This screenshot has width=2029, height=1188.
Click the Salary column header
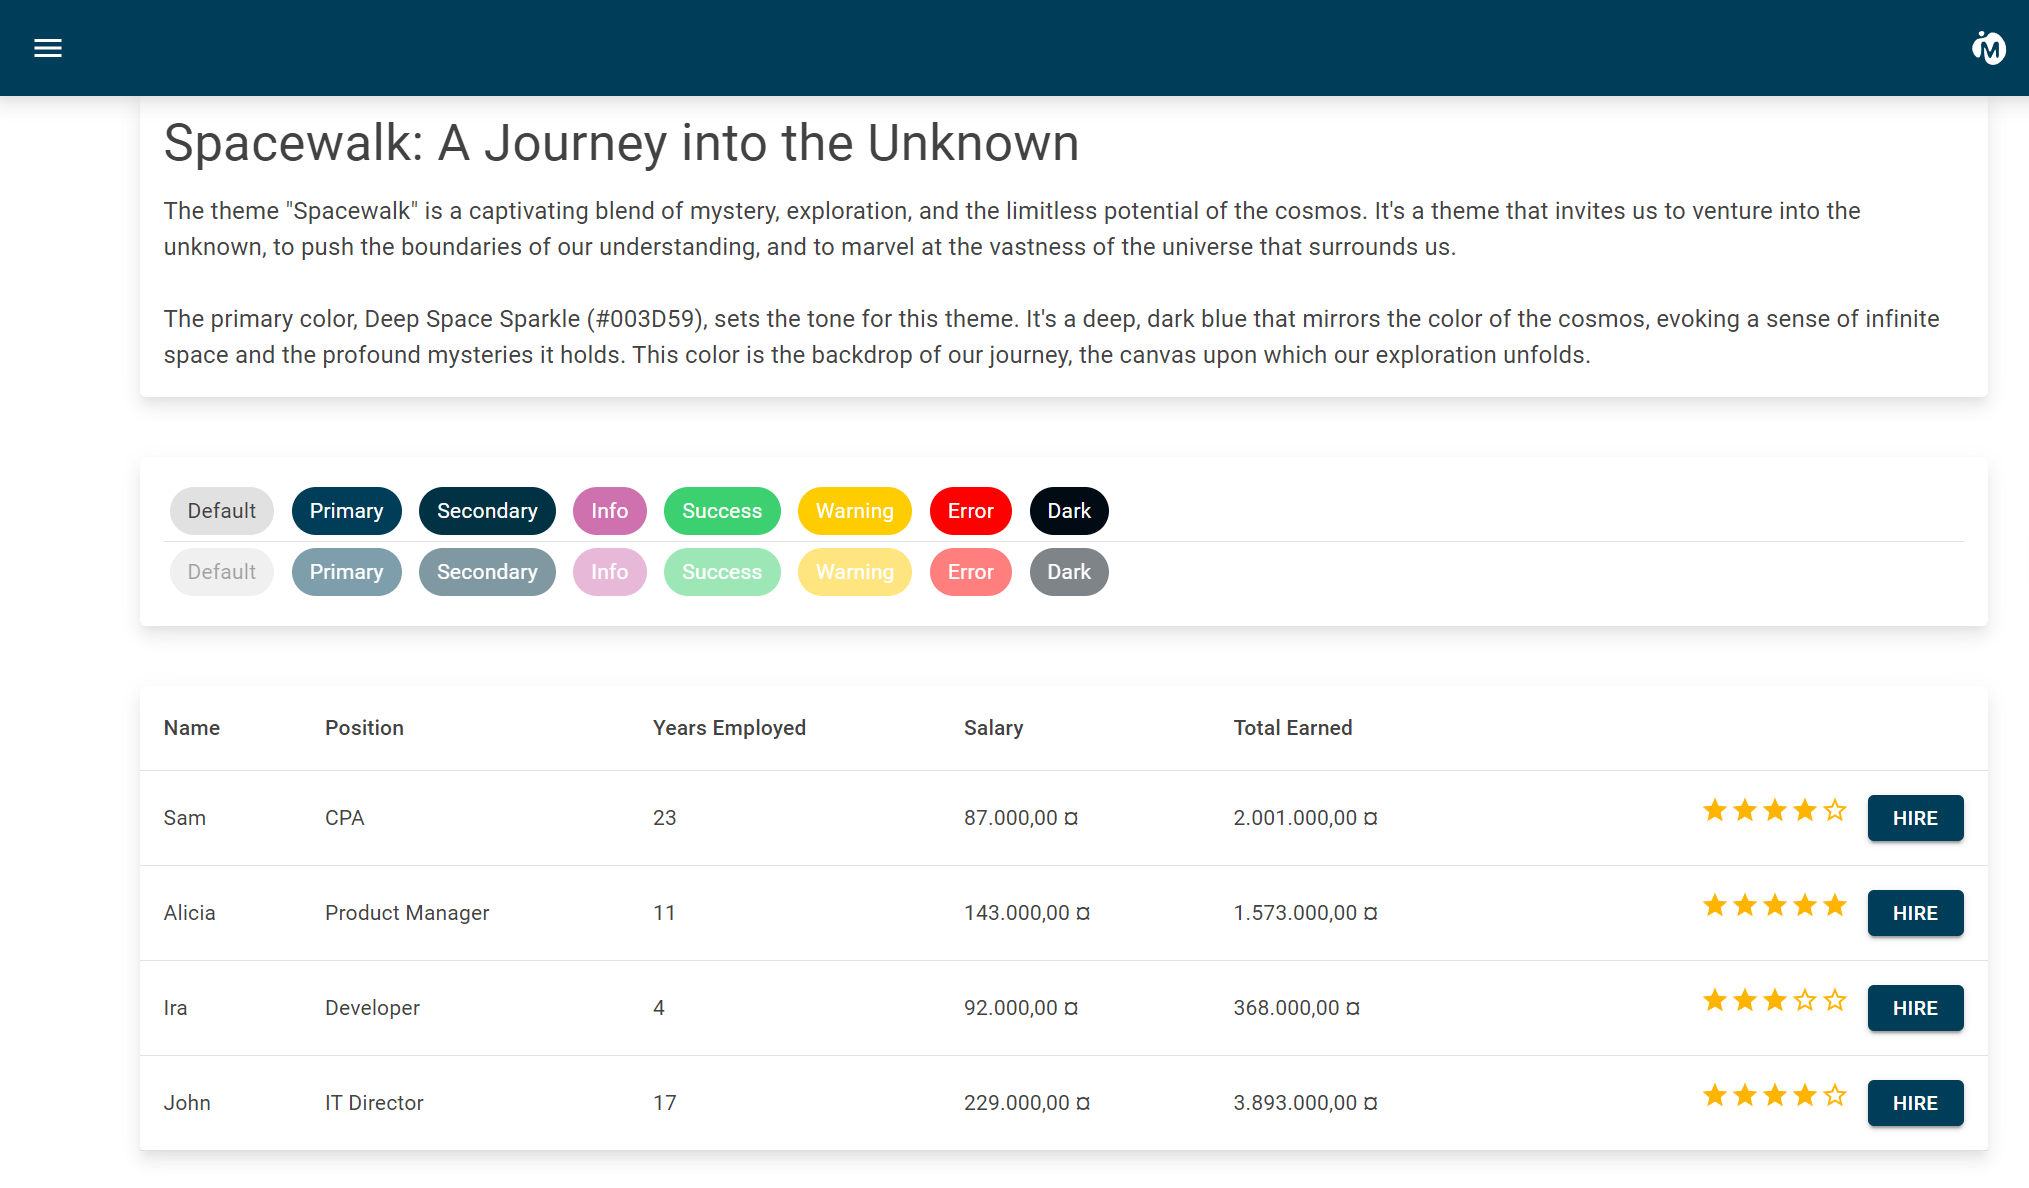pos(993,728)
